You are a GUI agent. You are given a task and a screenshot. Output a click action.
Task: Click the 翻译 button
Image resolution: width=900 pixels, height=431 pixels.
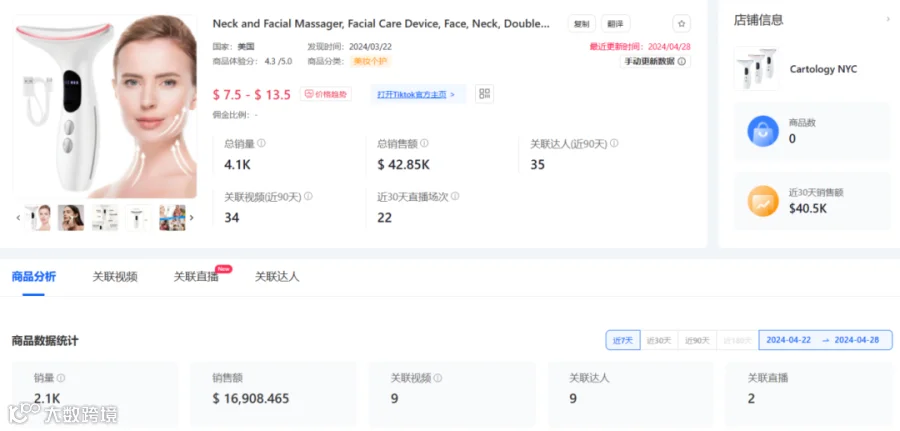[x=616, y=24]
